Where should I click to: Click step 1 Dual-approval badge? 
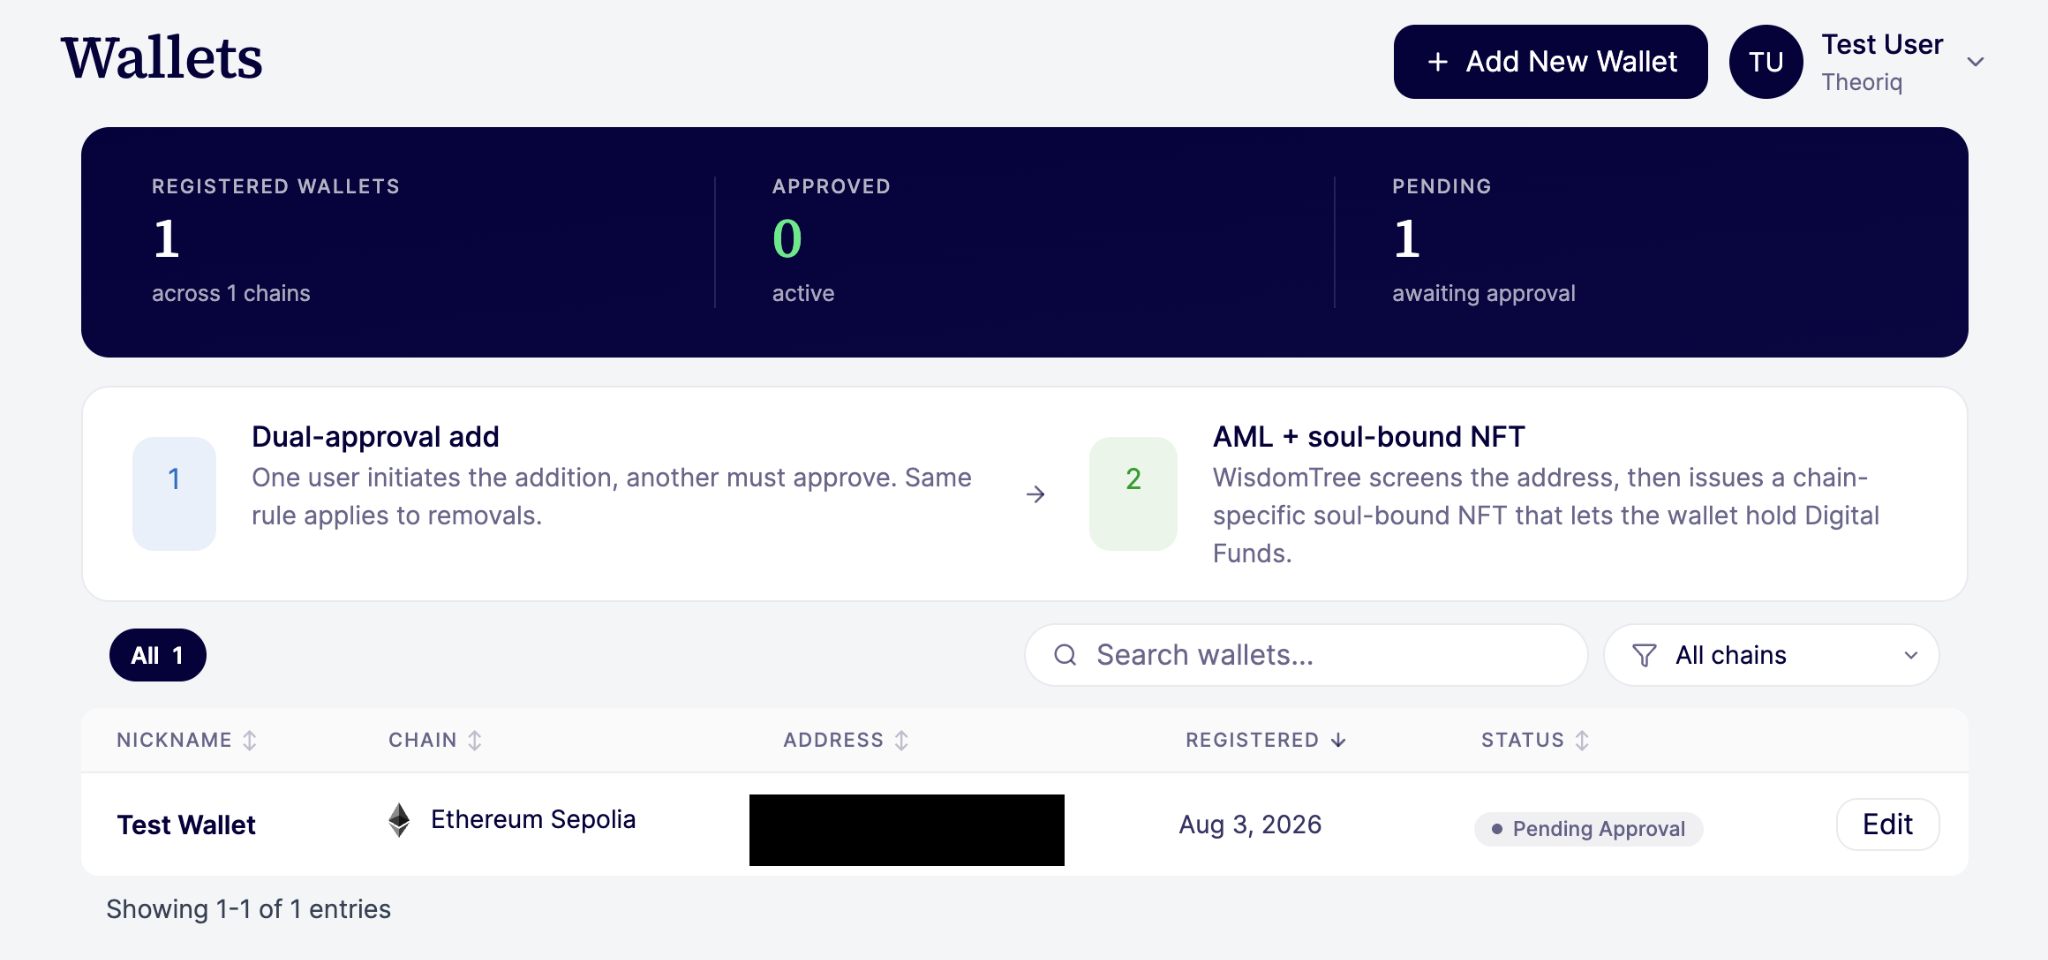tap(174, 493)
